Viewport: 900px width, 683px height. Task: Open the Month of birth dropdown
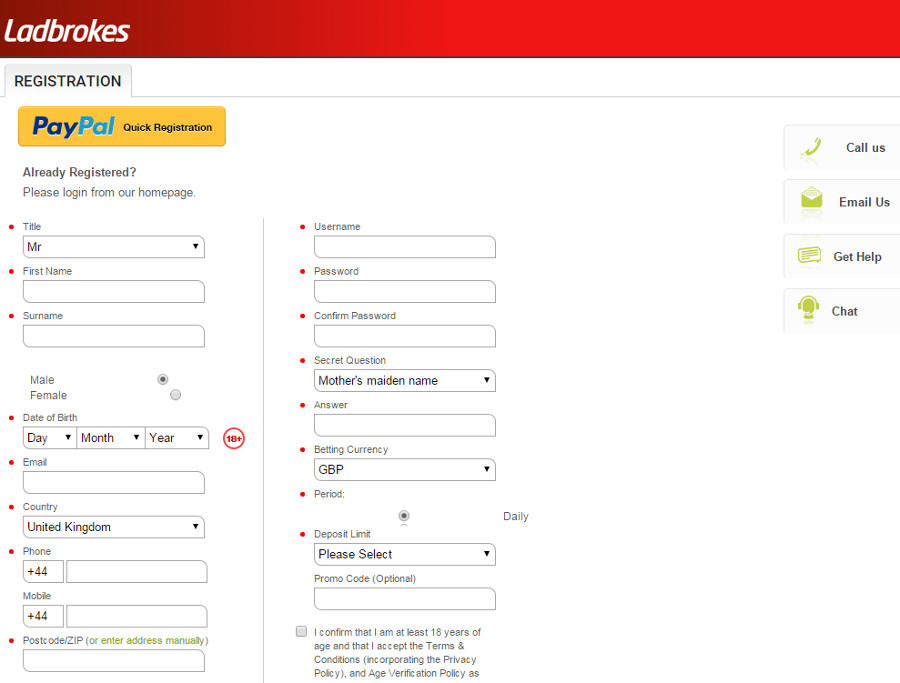pos(110,438)
